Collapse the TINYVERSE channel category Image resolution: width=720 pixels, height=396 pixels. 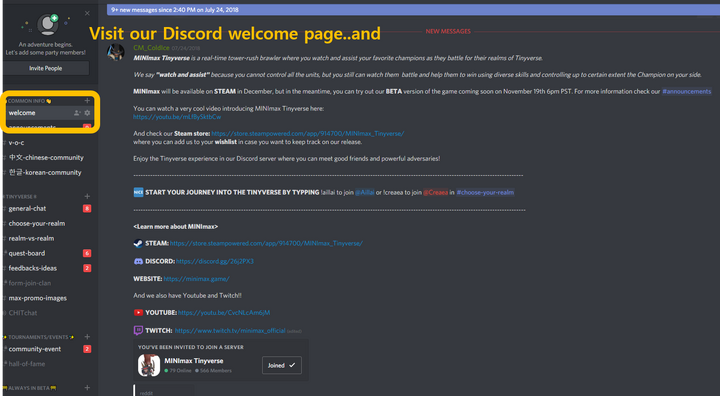click(21, 197)
